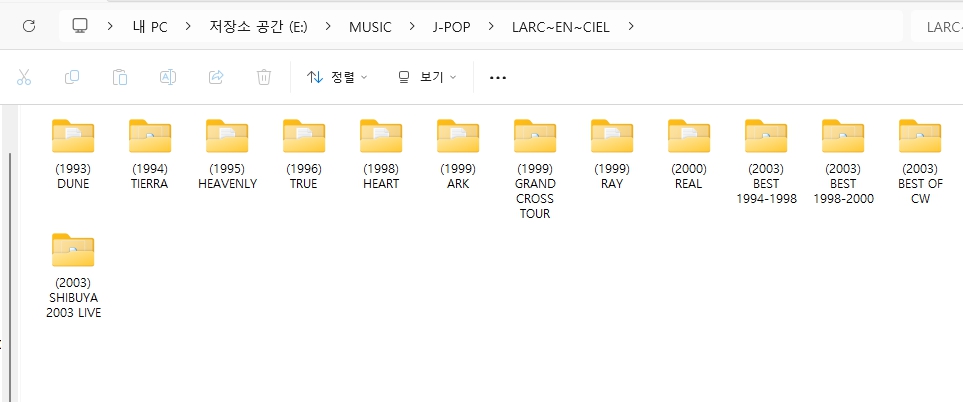Select the (2000) REAL folder icon

689,136
